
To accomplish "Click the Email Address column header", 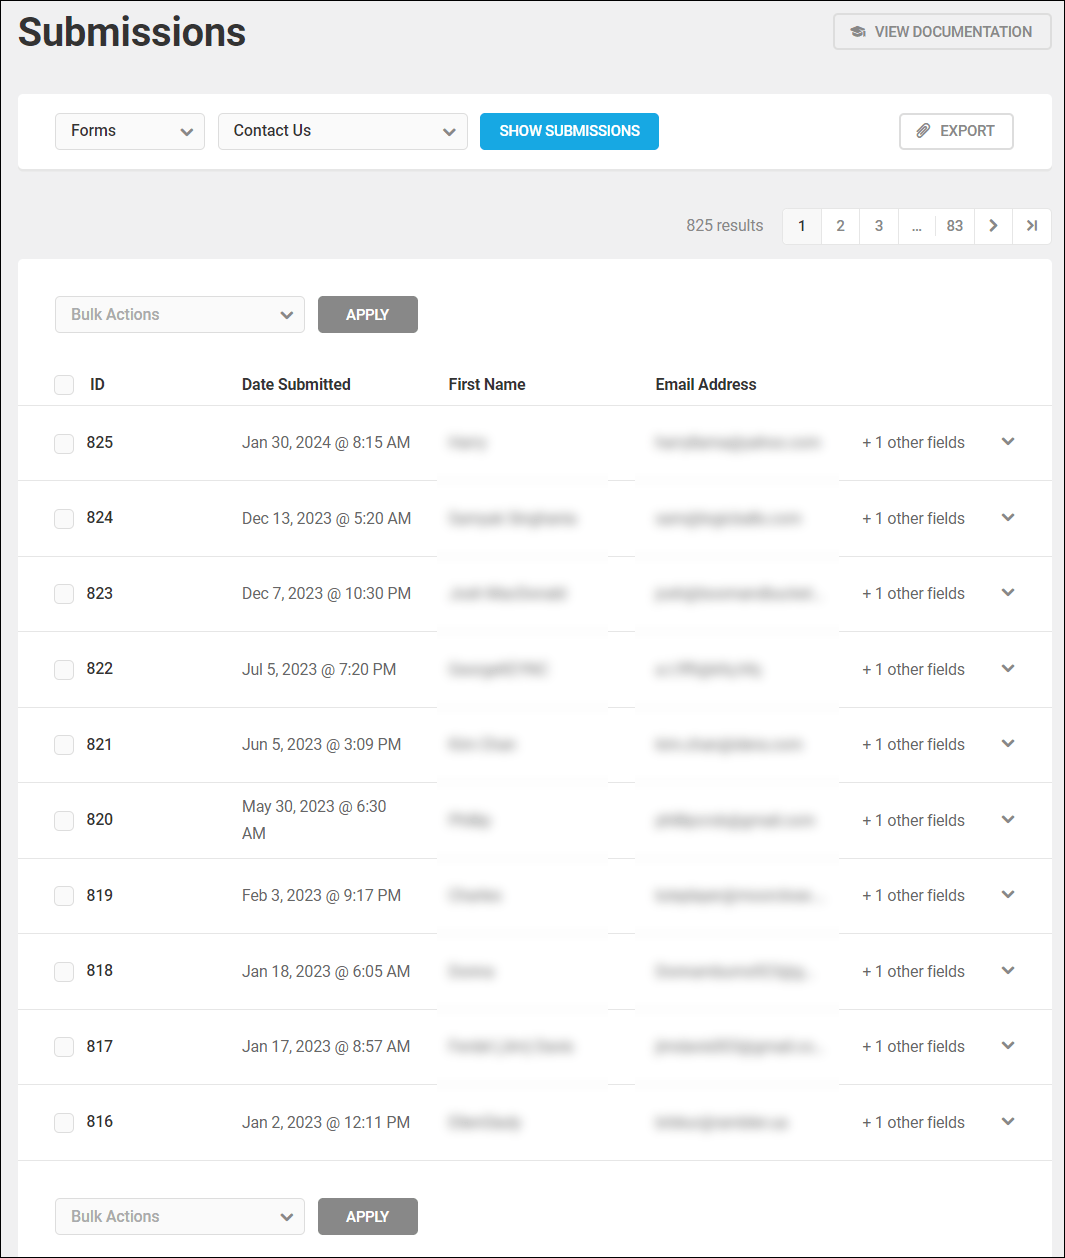I will (706, 385).
